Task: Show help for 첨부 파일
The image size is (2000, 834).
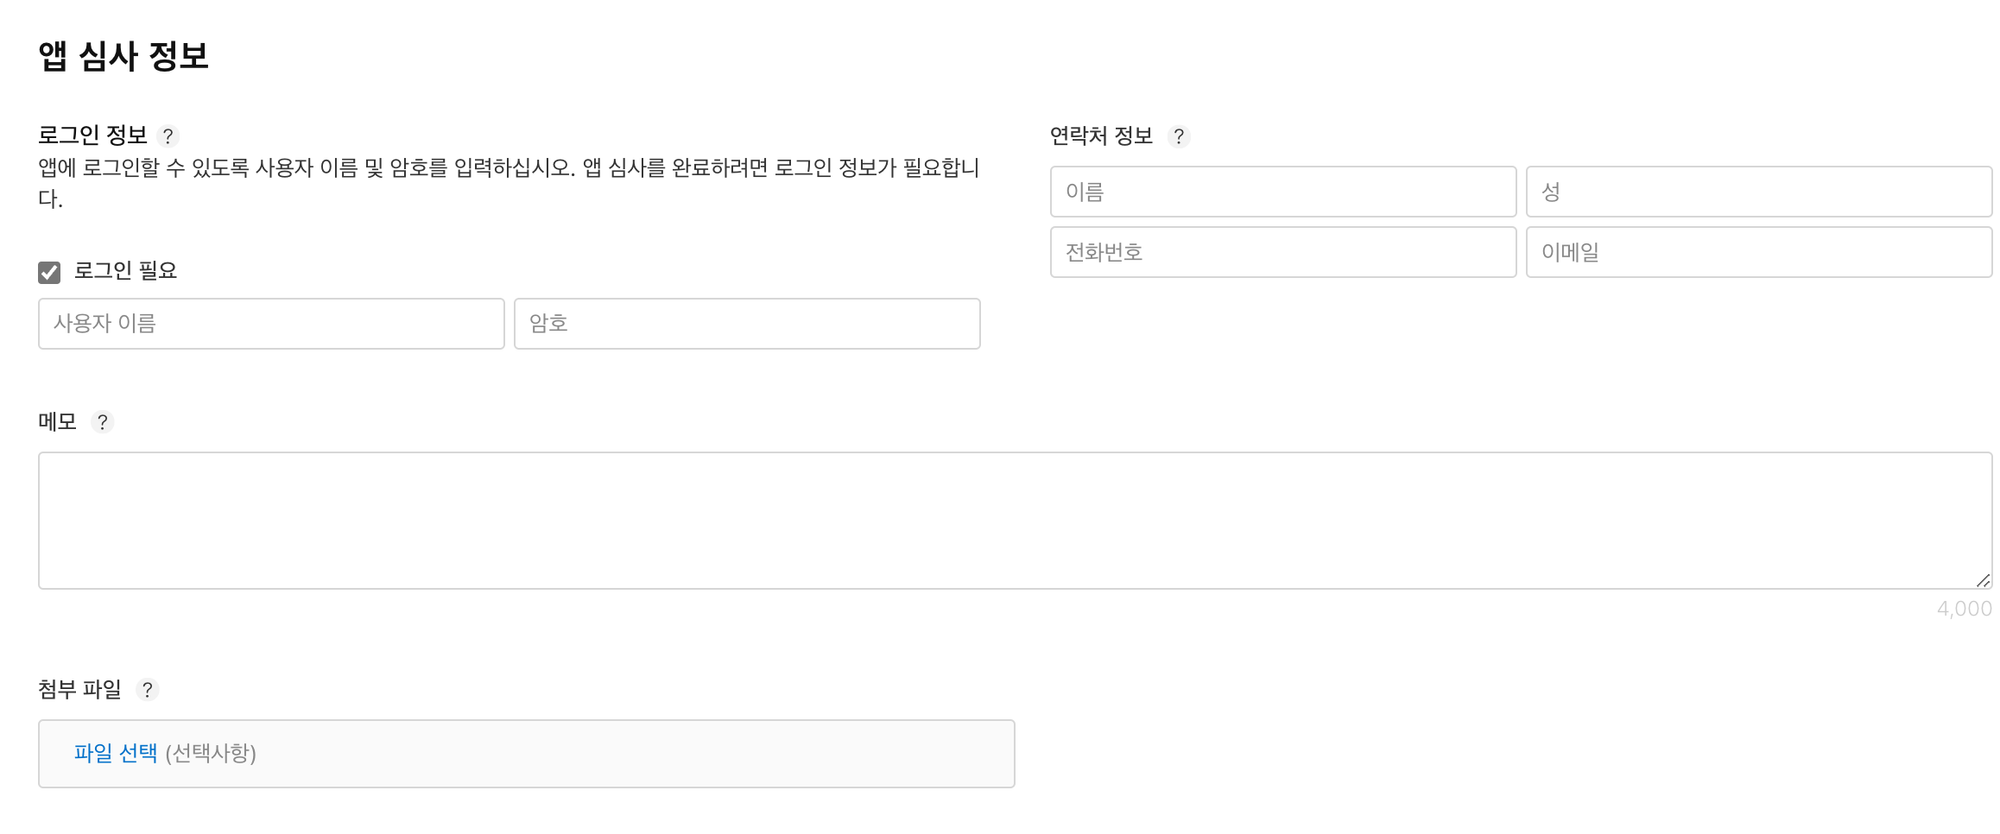Action: coord(147,690)
